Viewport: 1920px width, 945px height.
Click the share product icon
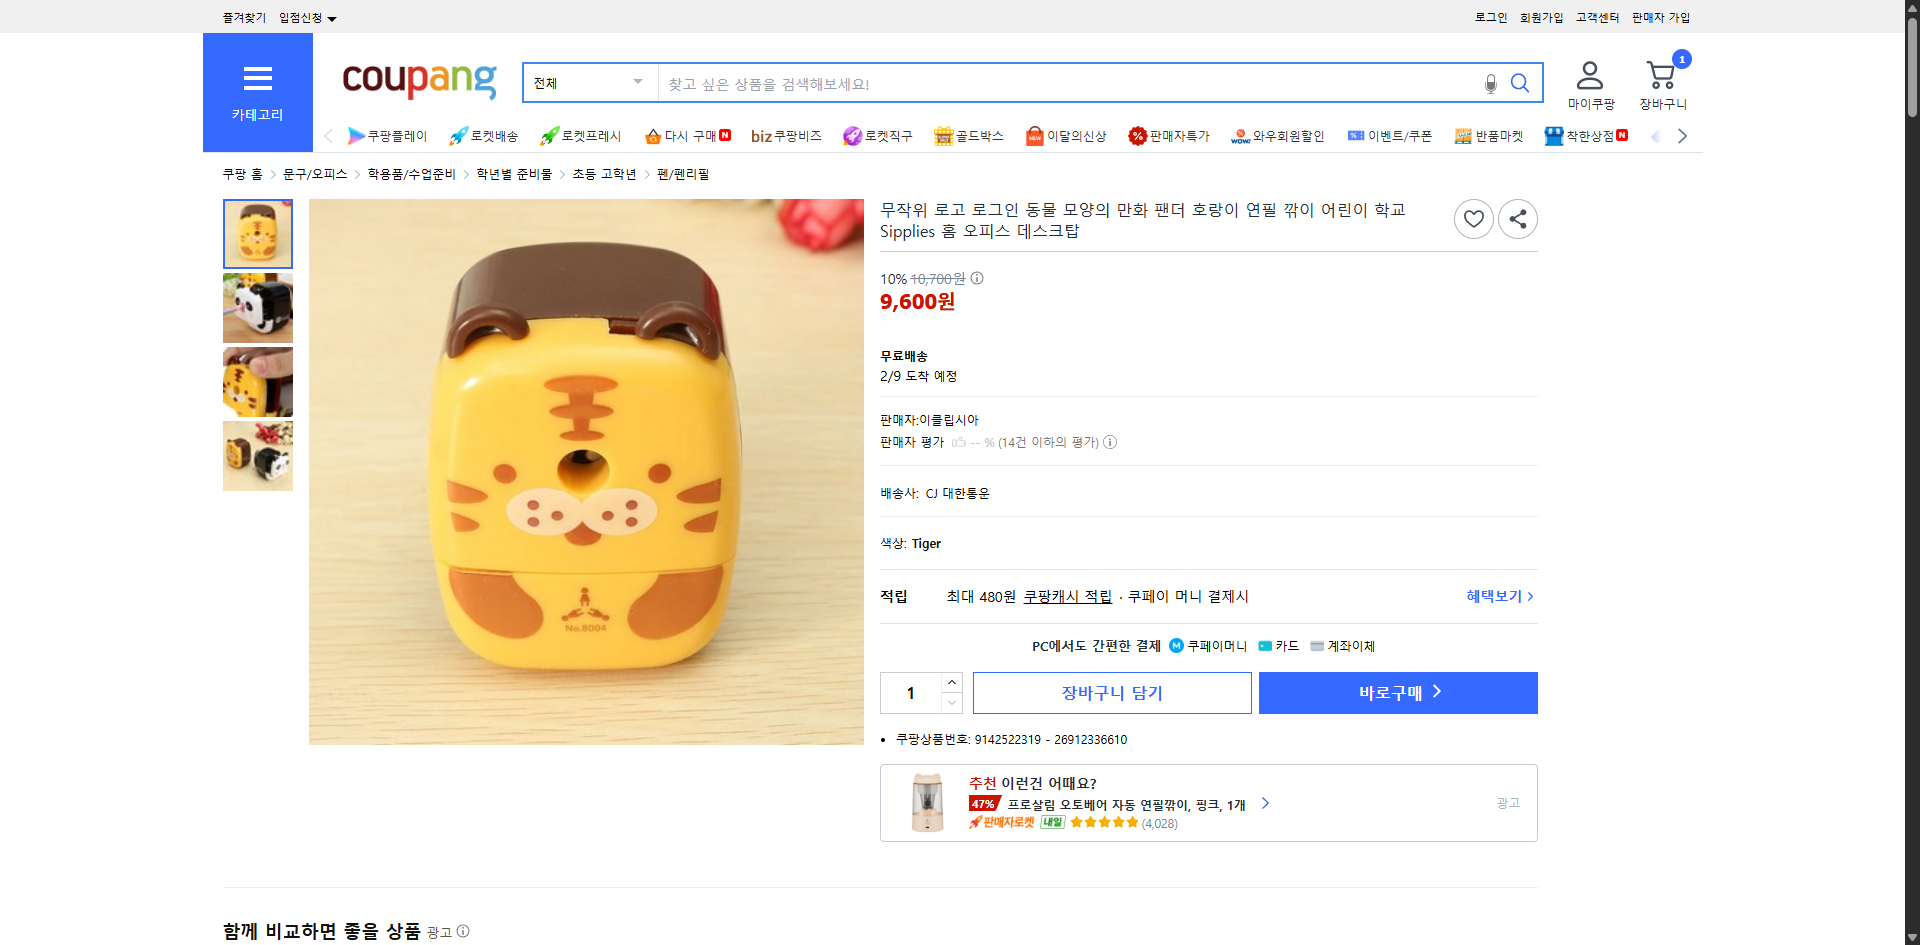pos(1517,218)
